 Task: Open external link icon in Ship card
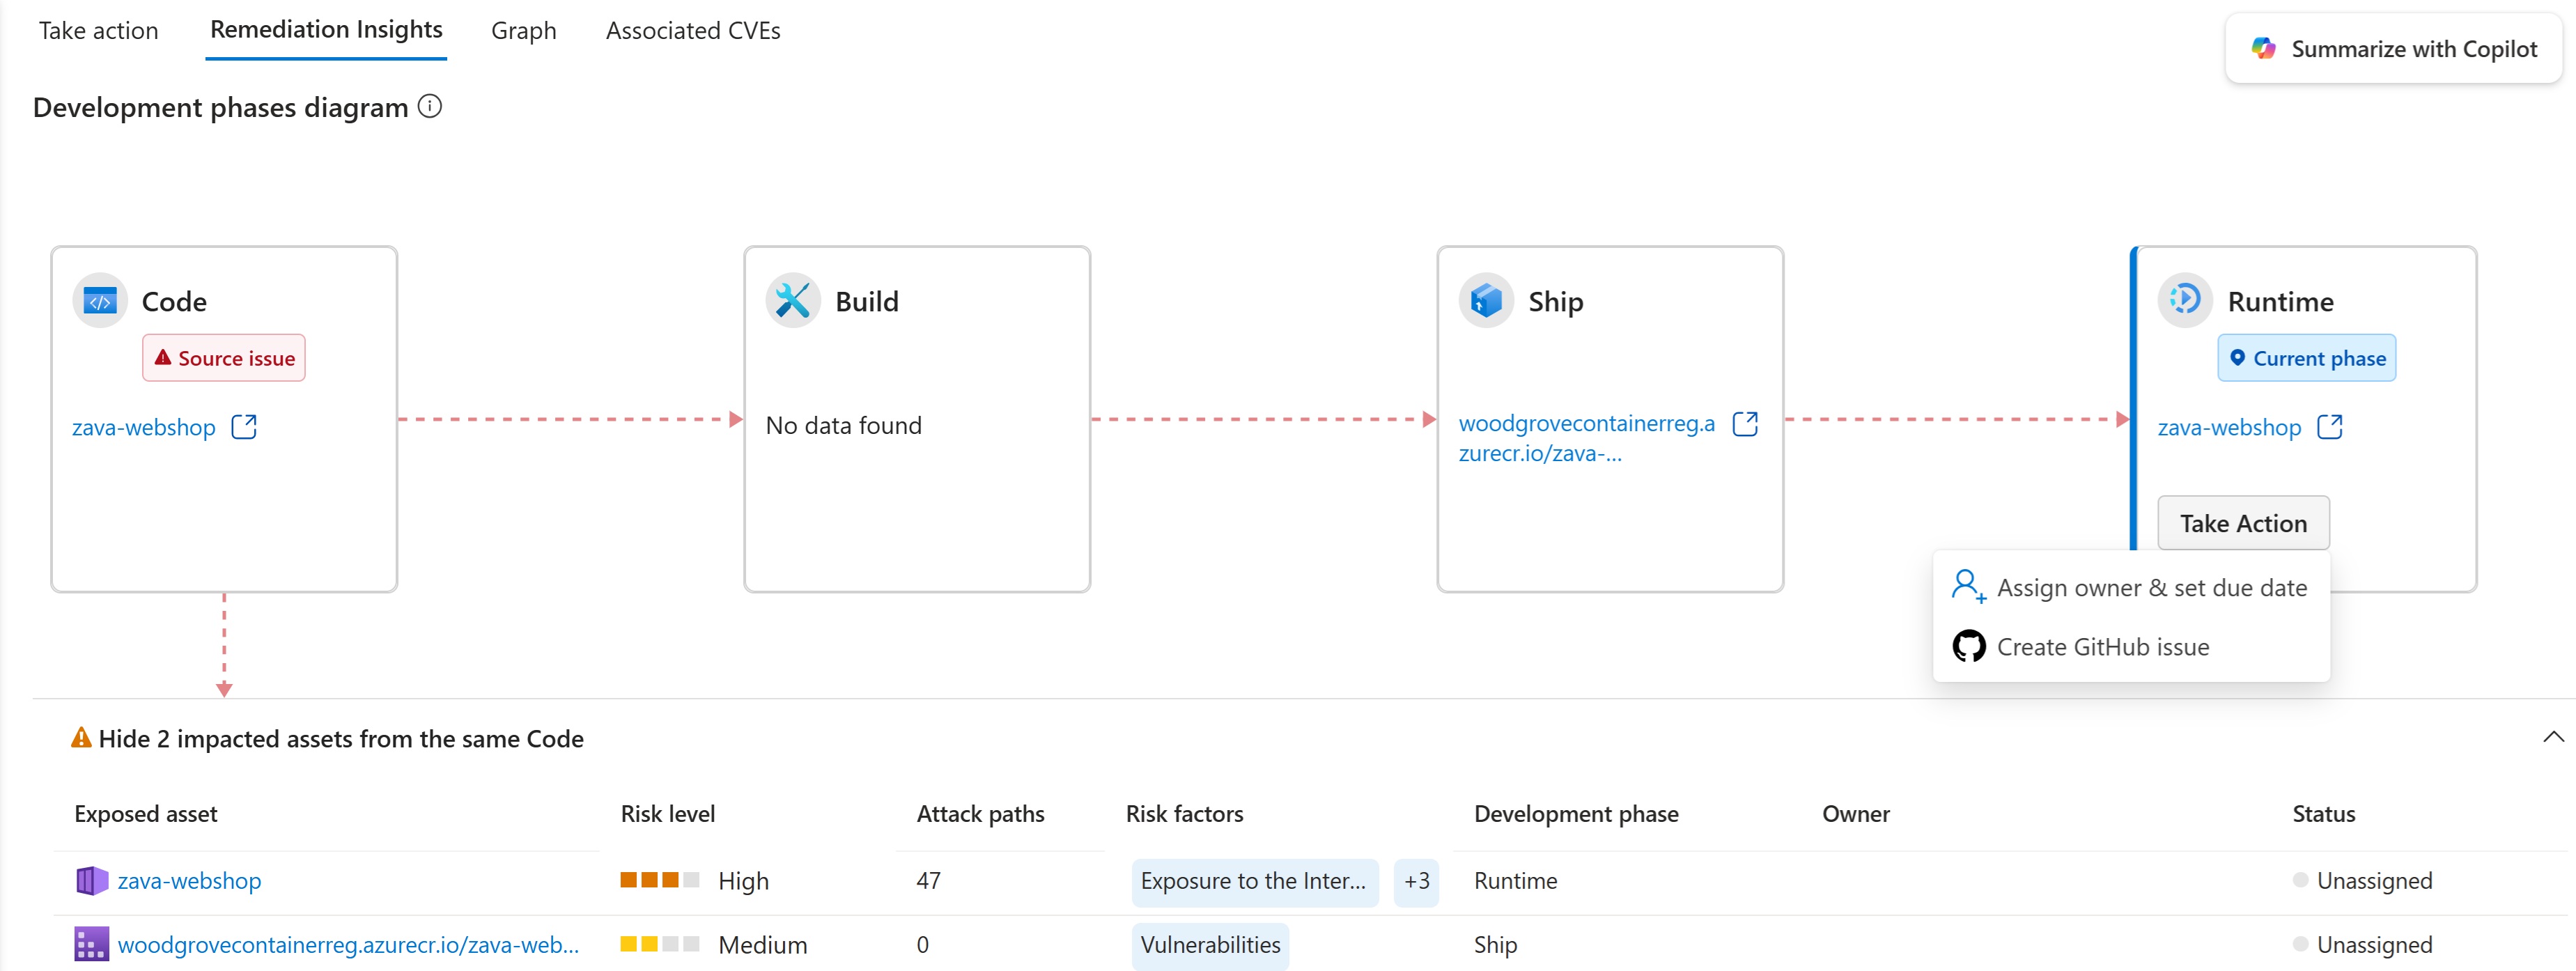[x=1745, y=423]
